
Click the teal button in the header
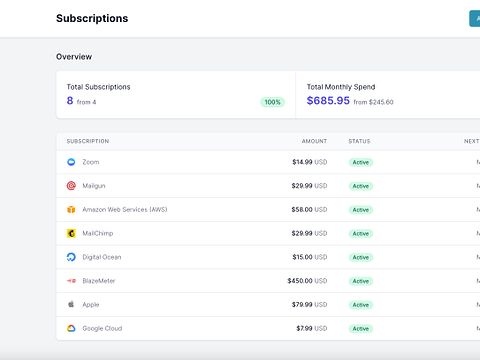click(x=475, y=19)
